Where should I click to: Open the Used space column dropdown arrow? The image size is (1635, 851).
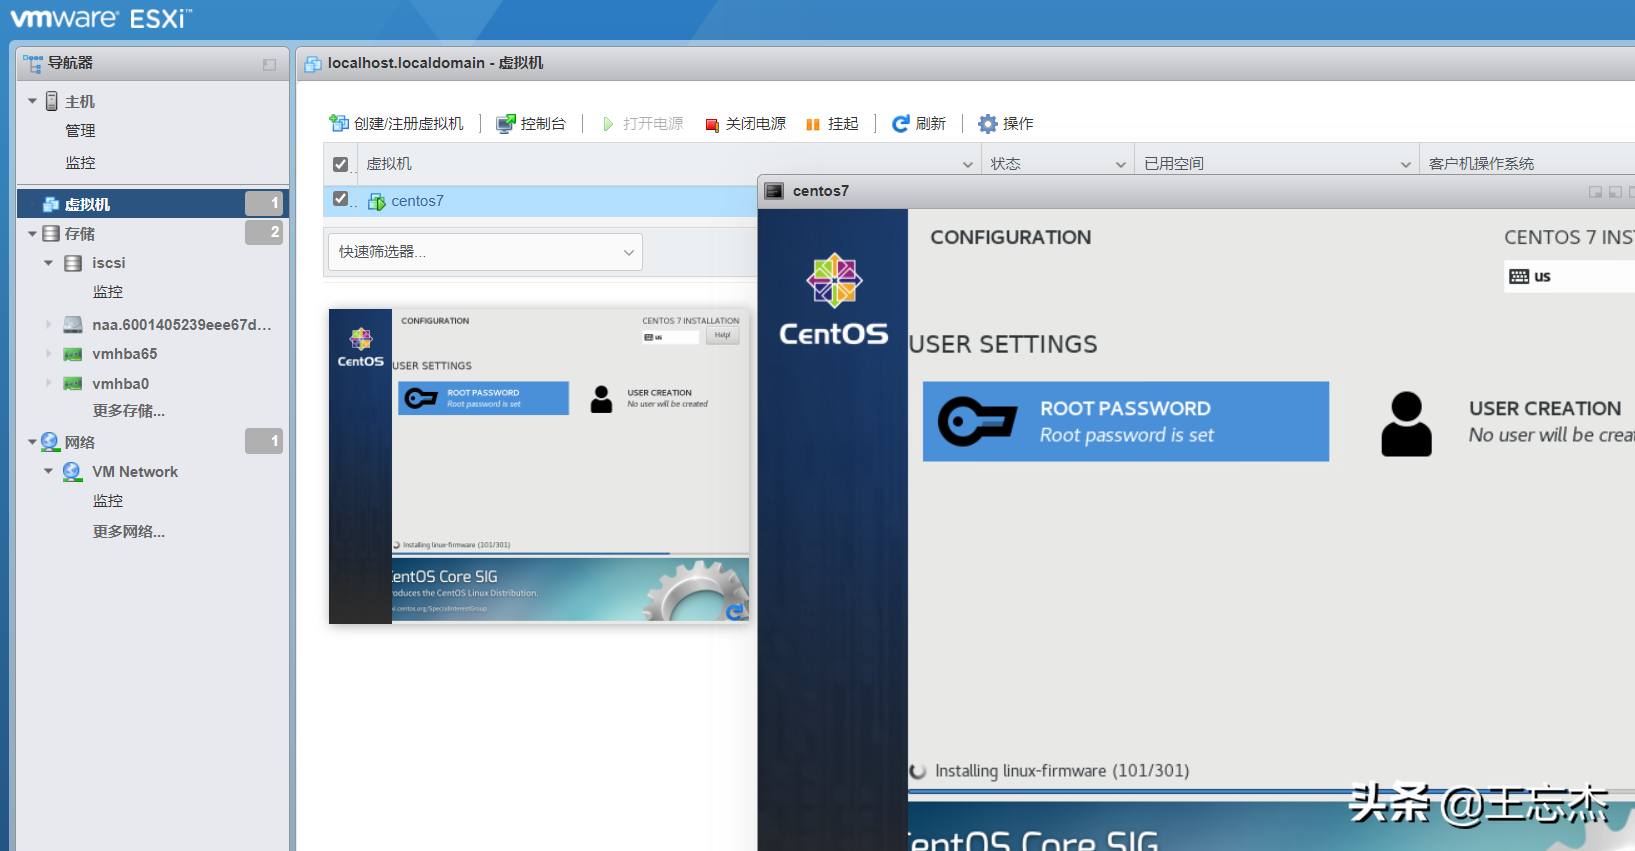click(1405, 164)
